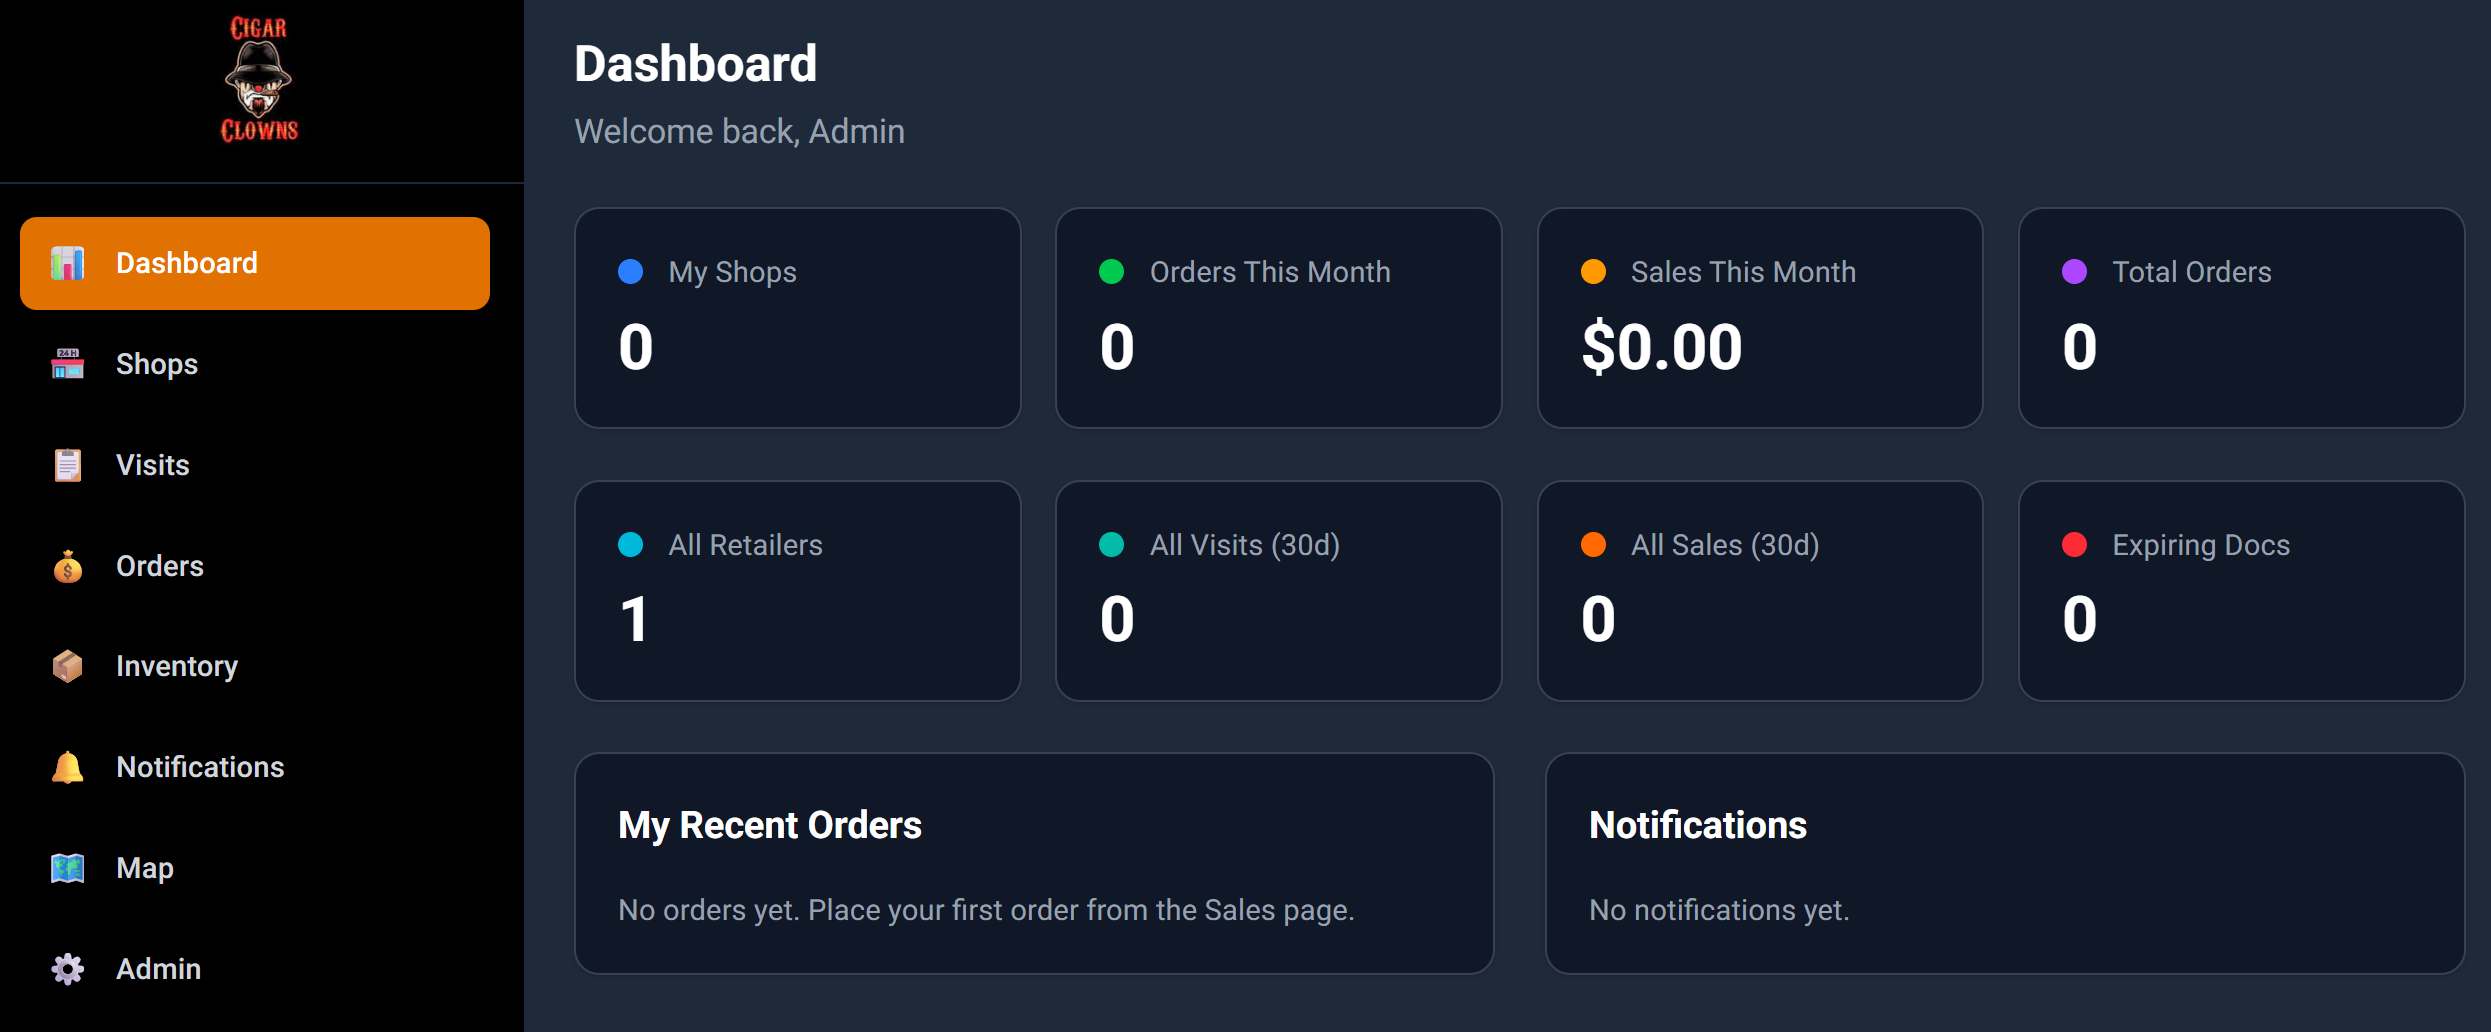Click the My Recent Orders panel

coord(1033,863)
